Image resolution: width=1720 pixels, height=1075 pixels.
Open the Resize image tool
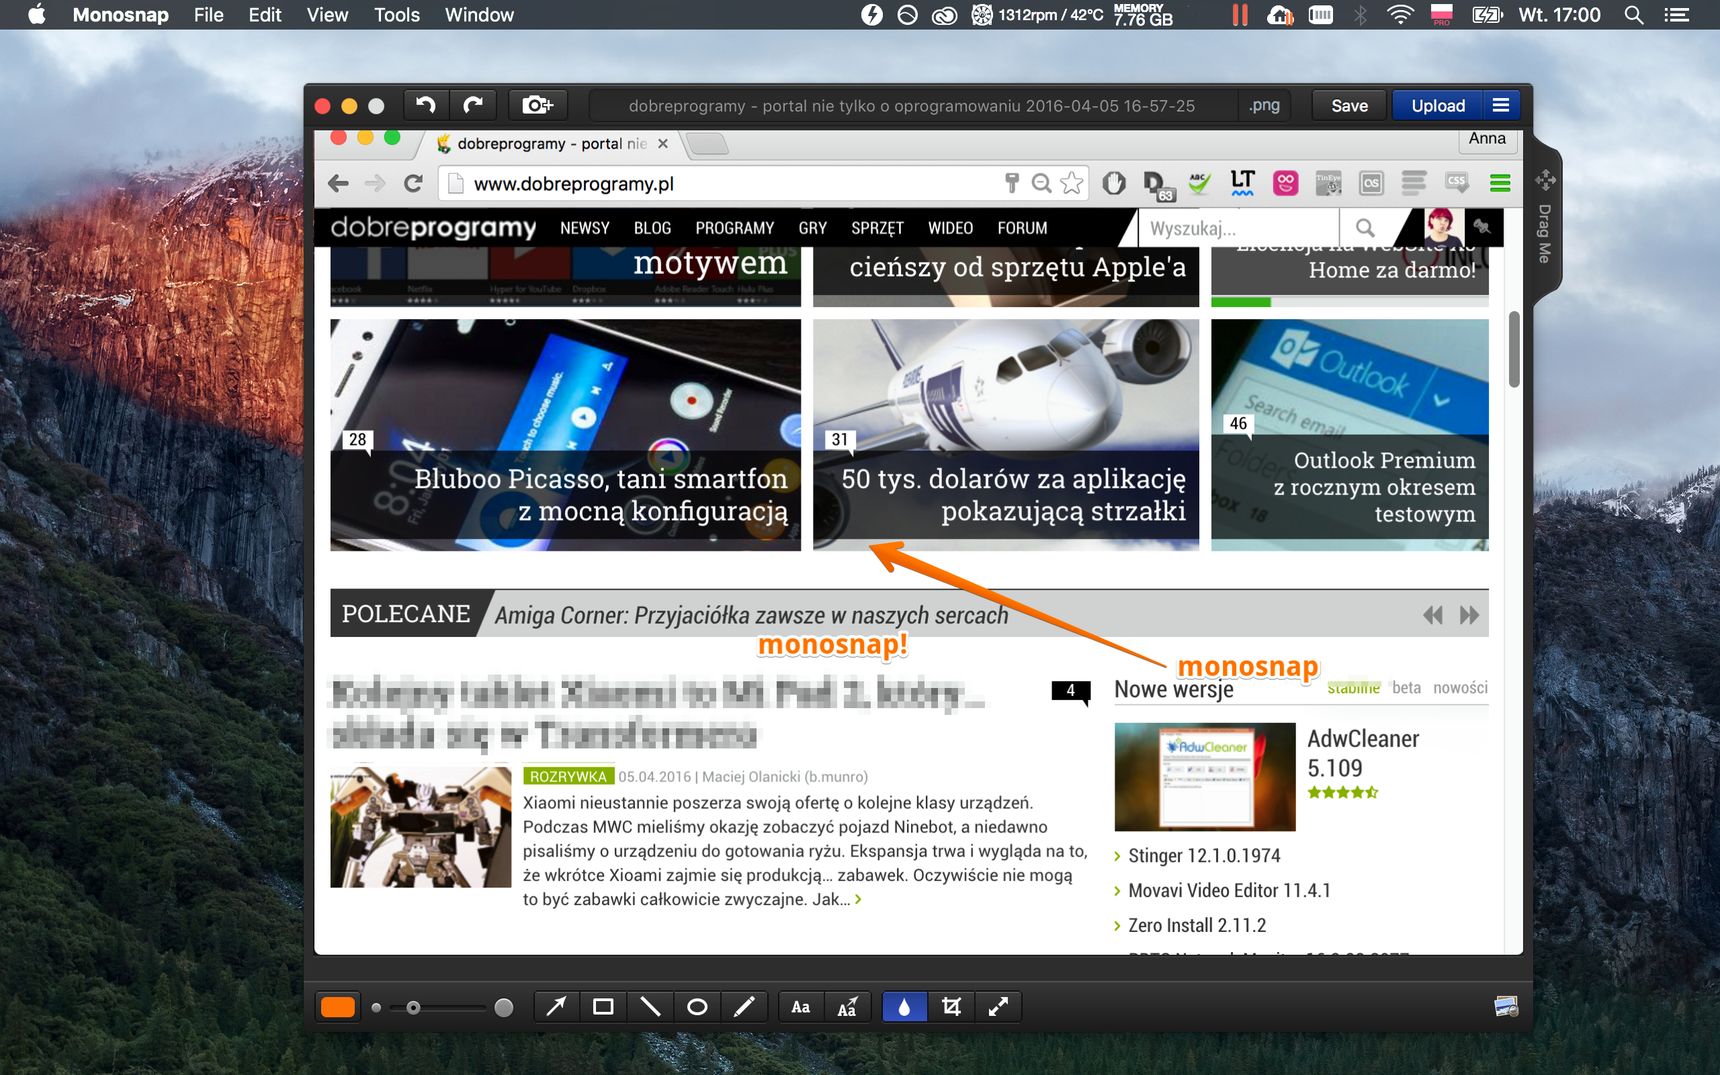(x=998, y=1007)
